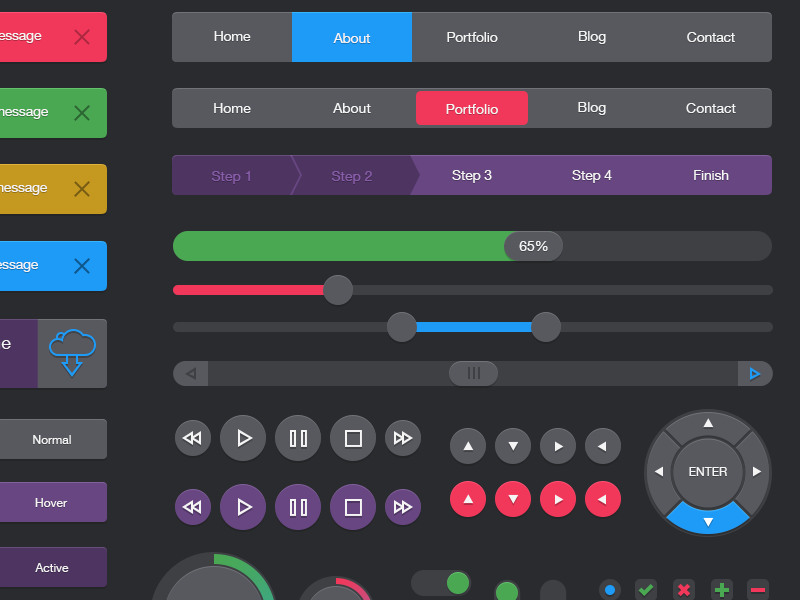Select the blue radio button at bottom right
Viewport: 800px width, 600px height.
(x=609, y=589)
